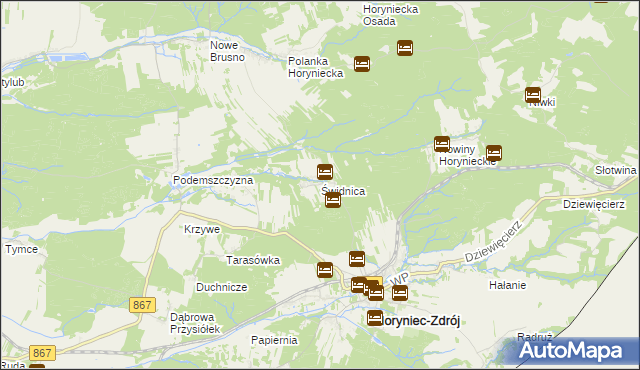
Task: Click the Polanka Horyniecka label
Action: pyautogui.click(x=316, y=67)
